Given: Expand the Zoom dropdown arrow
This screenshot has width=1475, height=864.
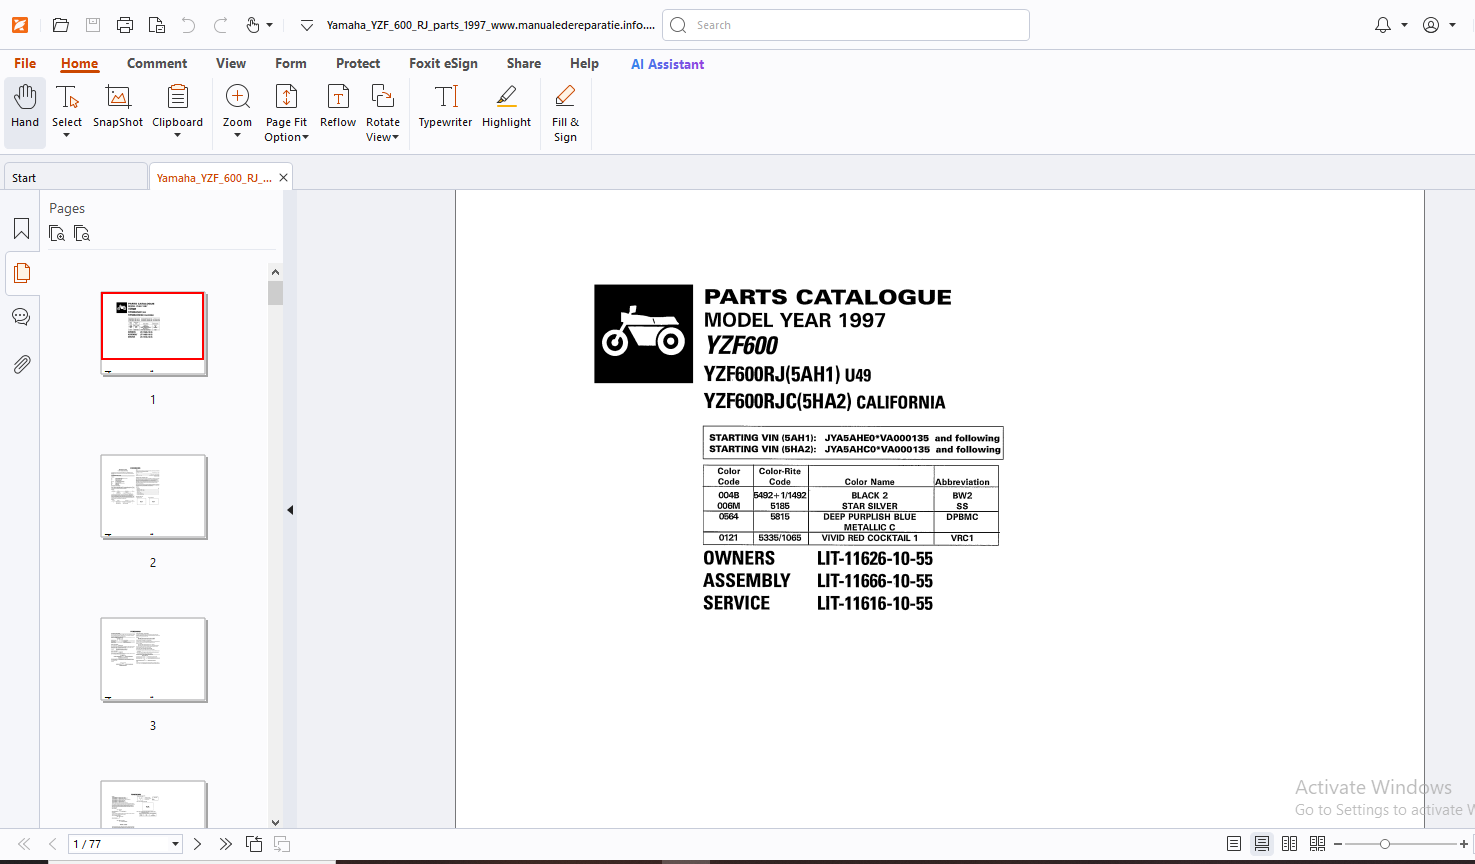Looking at the screenshot, I should [237, 136].
